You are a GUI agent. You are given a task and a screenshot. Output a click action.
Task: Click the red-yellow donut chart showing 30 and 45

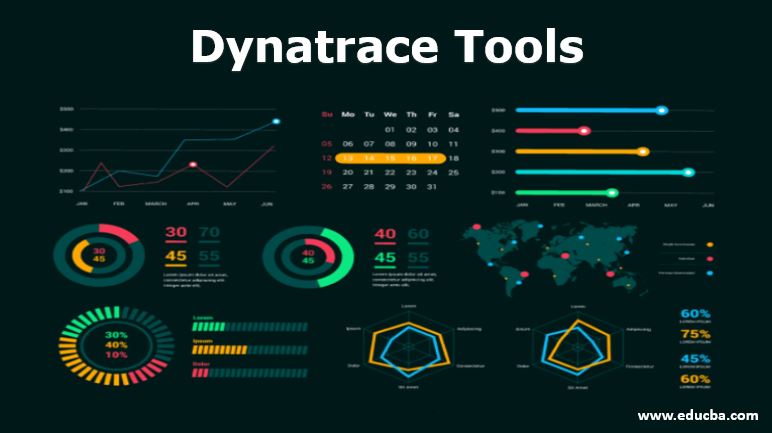[99, 255]
